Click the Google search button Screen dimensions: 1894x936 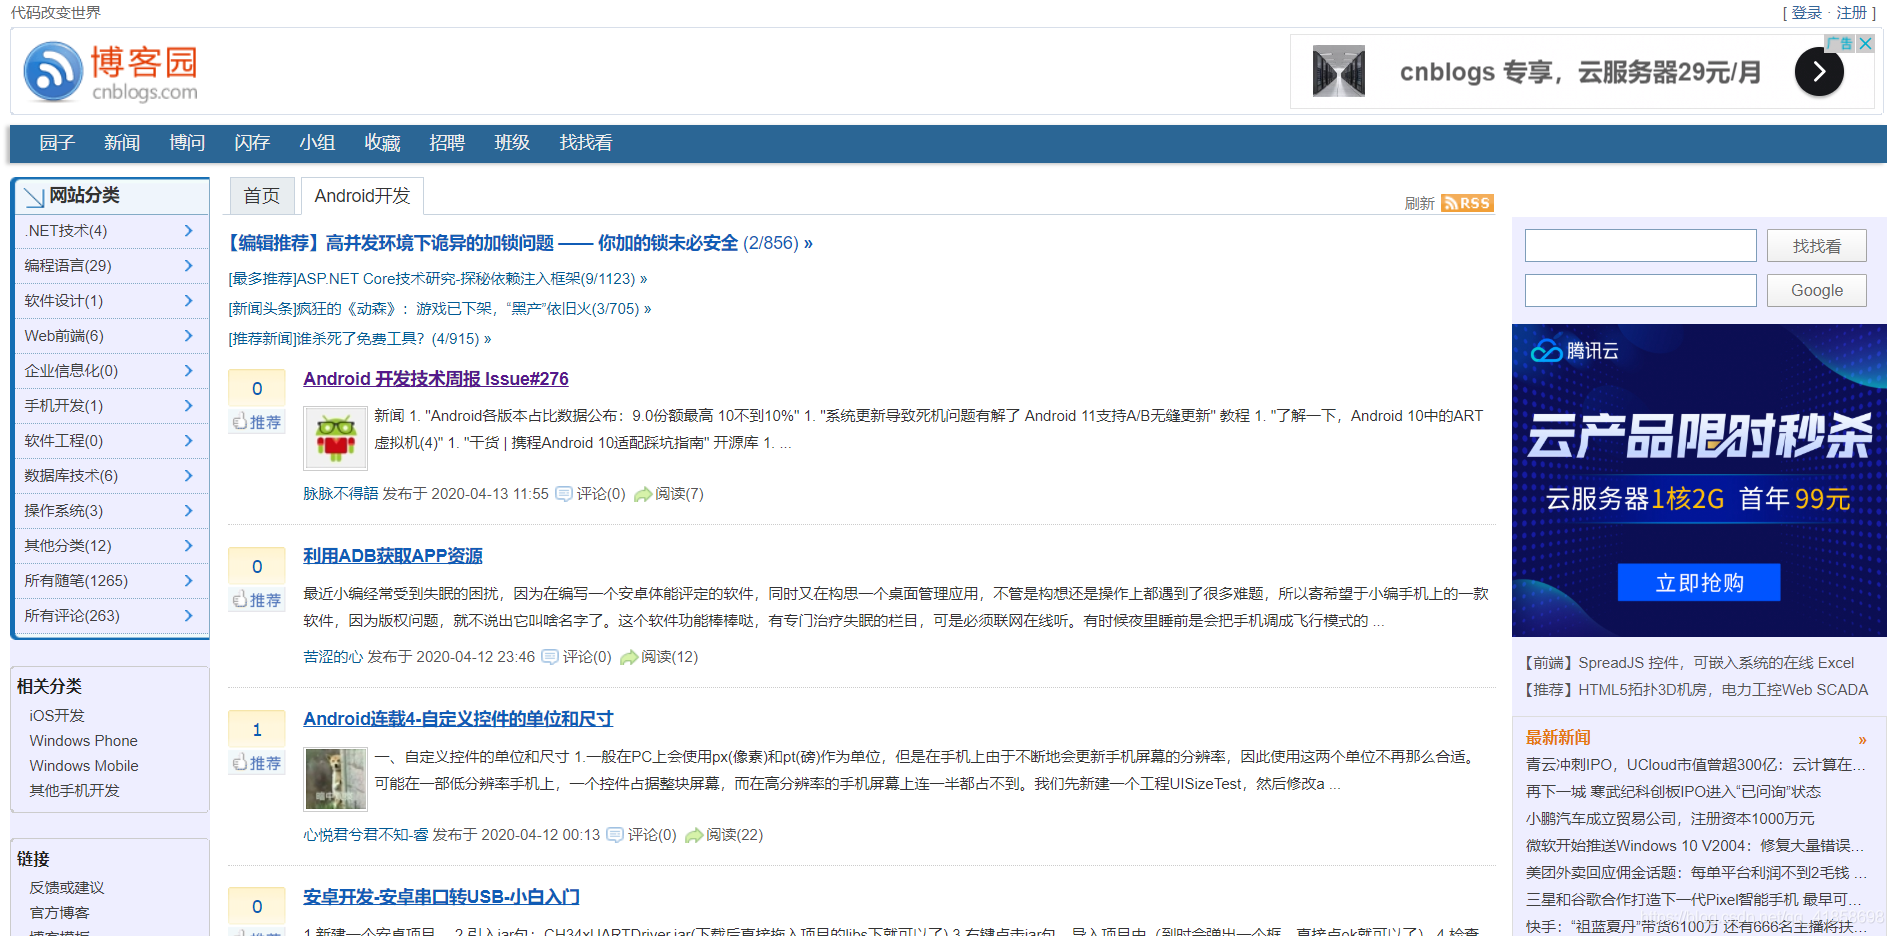1817,290
